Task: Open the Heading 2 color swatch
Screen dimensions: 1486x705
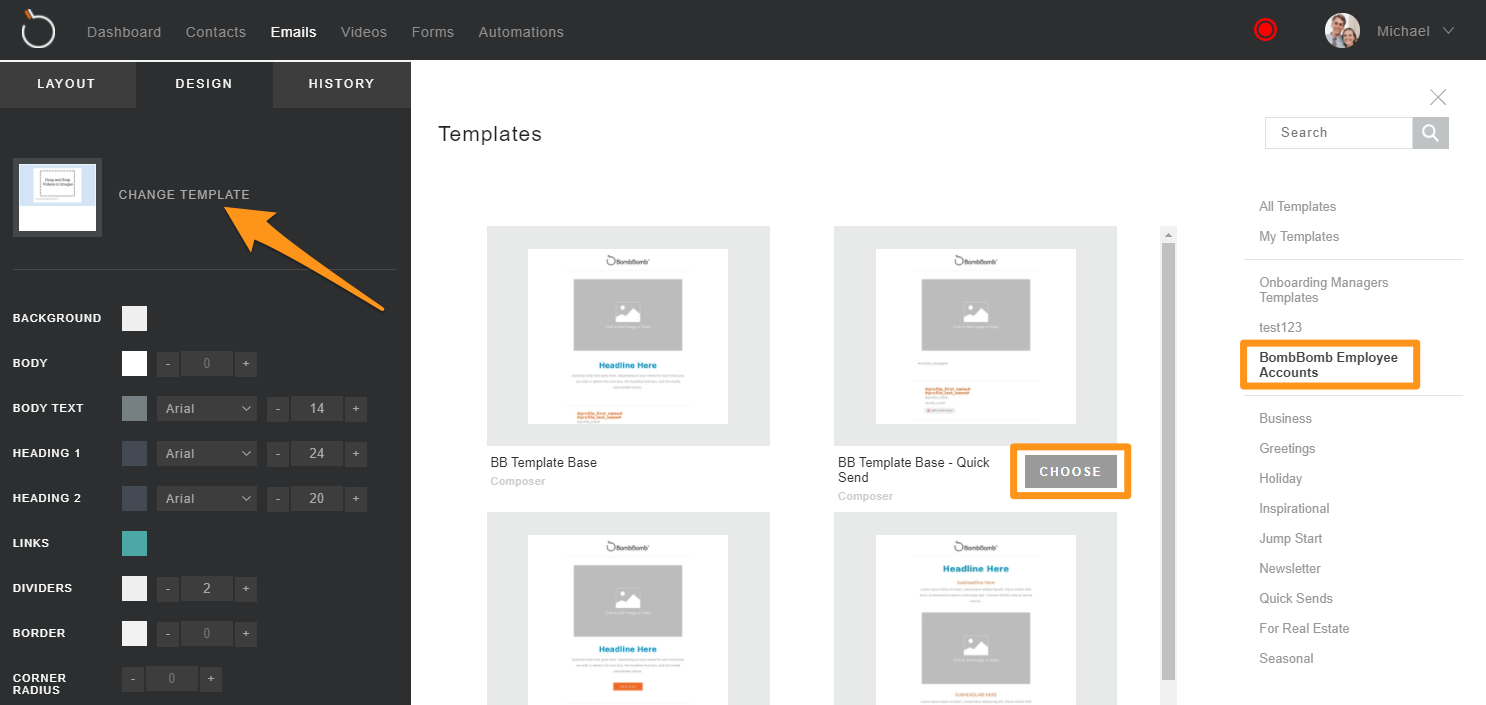Action: click(134, 498)
